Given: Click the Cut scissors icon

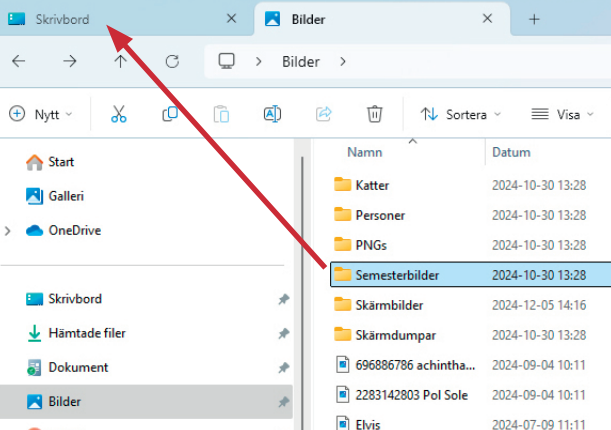Looking at the screenshot, I should [119, 114].
